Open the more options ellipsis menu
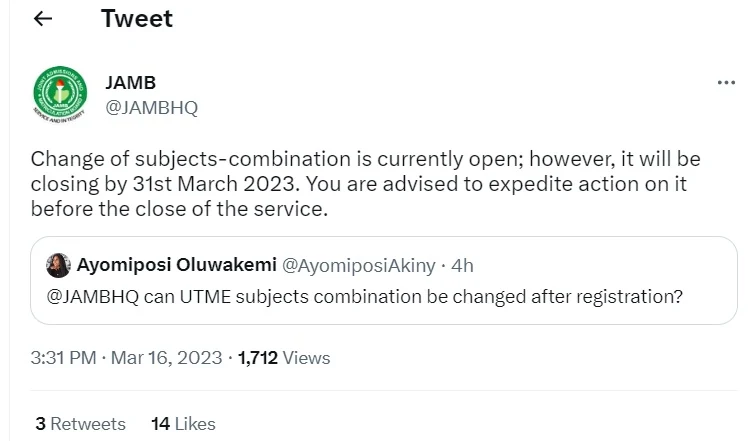This screenshot has height=441, width=752. tap(726, 83)
